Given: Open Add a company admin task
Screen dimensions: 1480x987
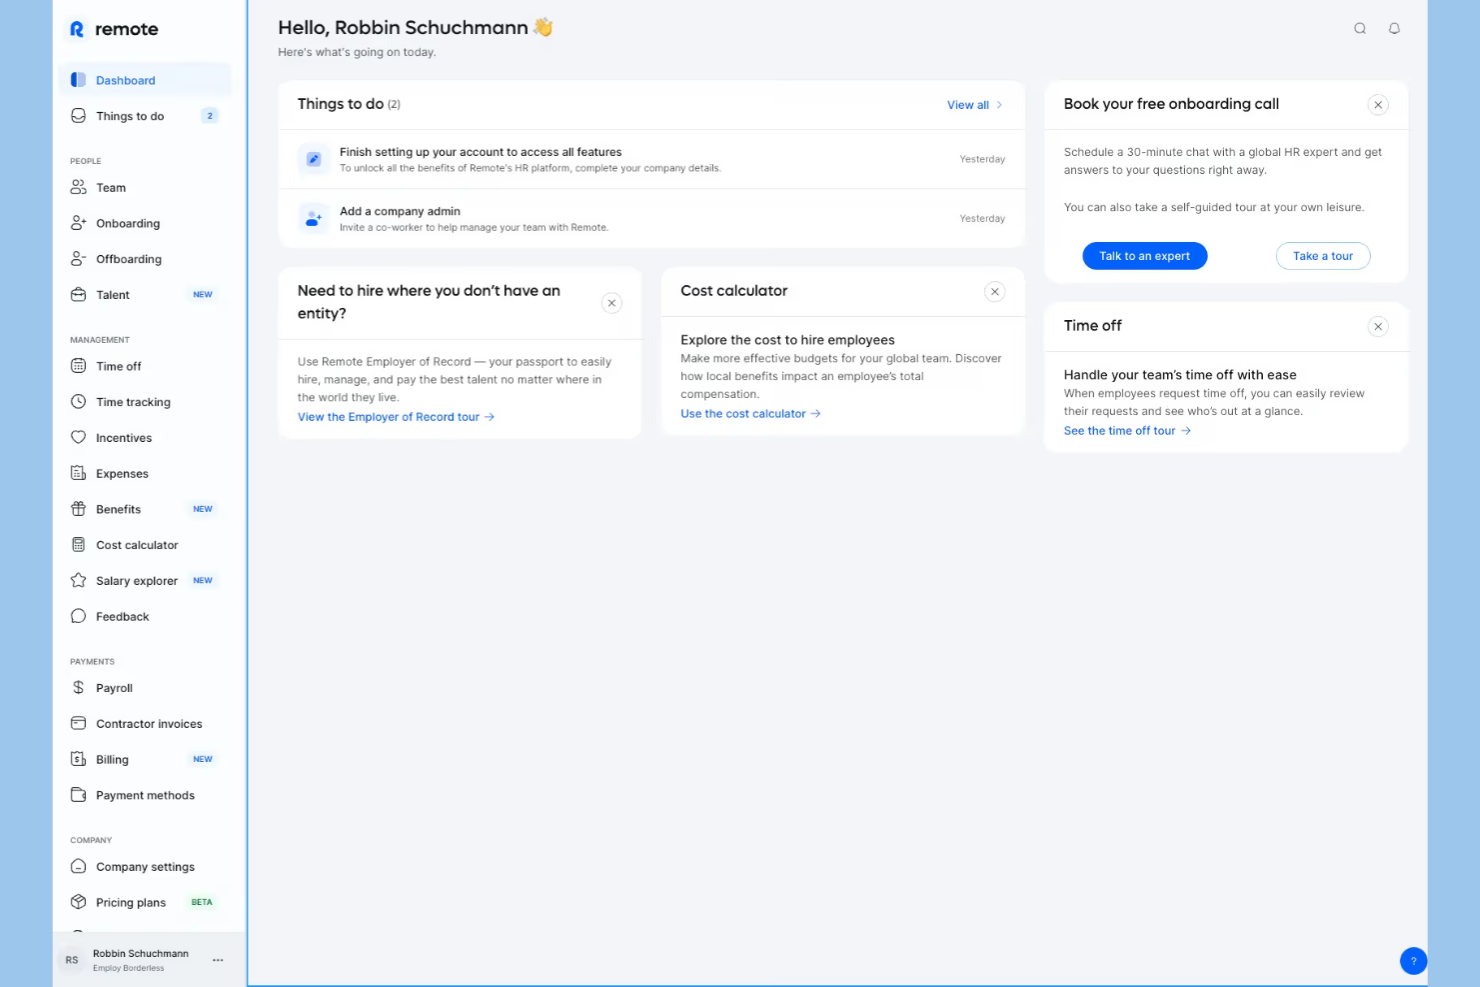Looking at the screenshot, I should (x=652, y=218).
